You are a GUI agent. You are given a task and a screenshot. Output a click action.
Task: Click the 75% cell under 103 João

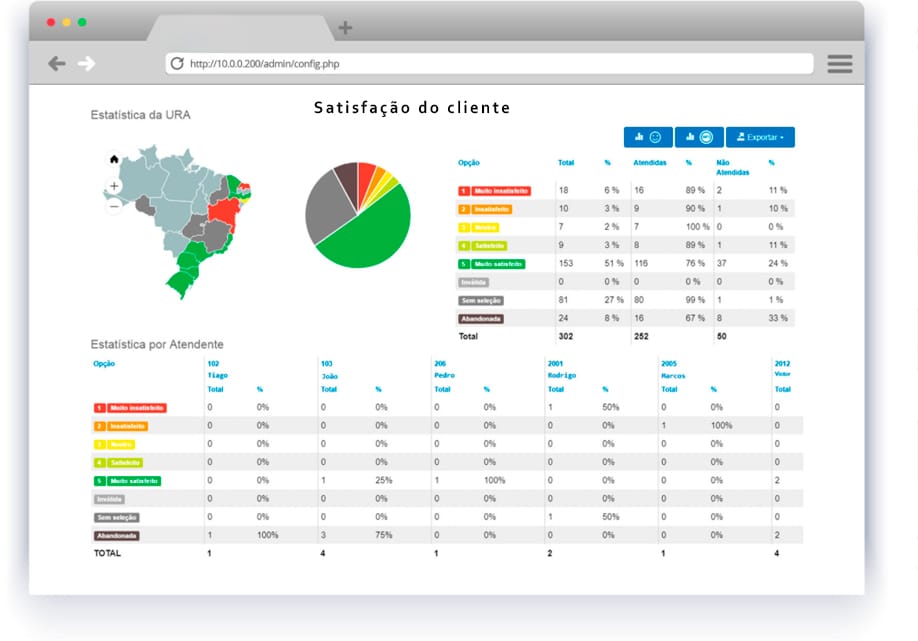[x=383, y=535]
